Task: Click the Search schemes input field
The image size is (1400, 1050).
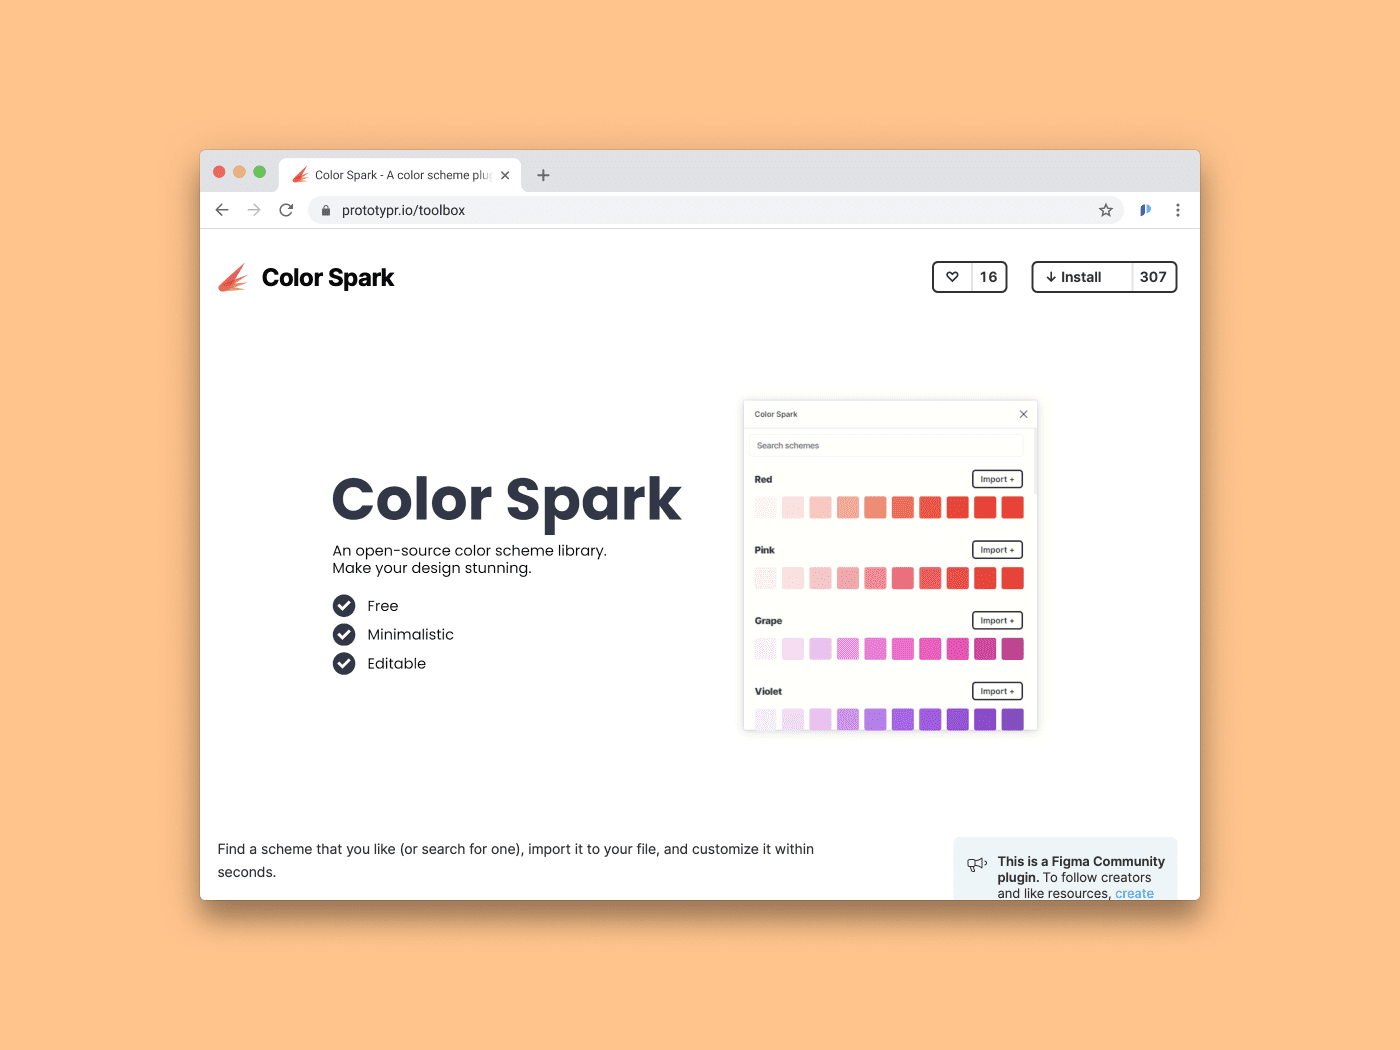Action: pyautogui.click(x=886, y=445)
